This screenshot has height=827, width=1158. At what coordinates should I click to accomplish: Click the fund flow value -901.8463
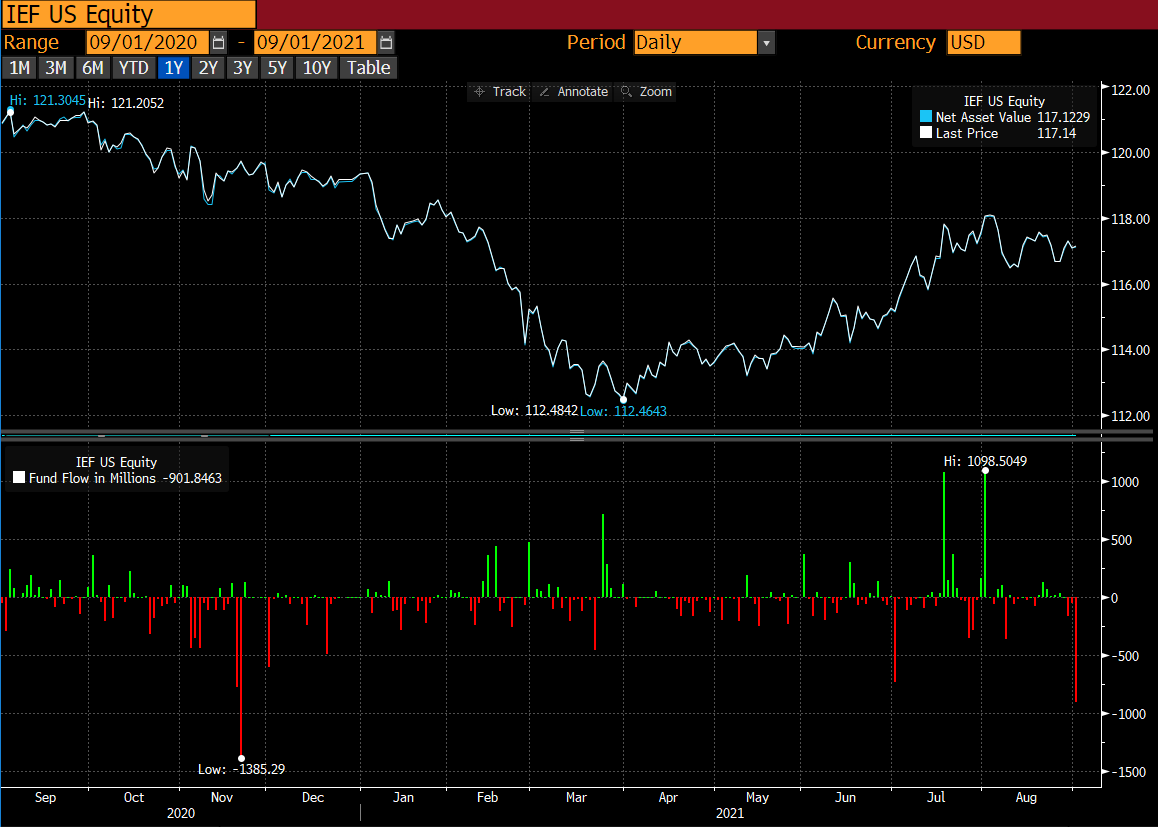point(191,478)
